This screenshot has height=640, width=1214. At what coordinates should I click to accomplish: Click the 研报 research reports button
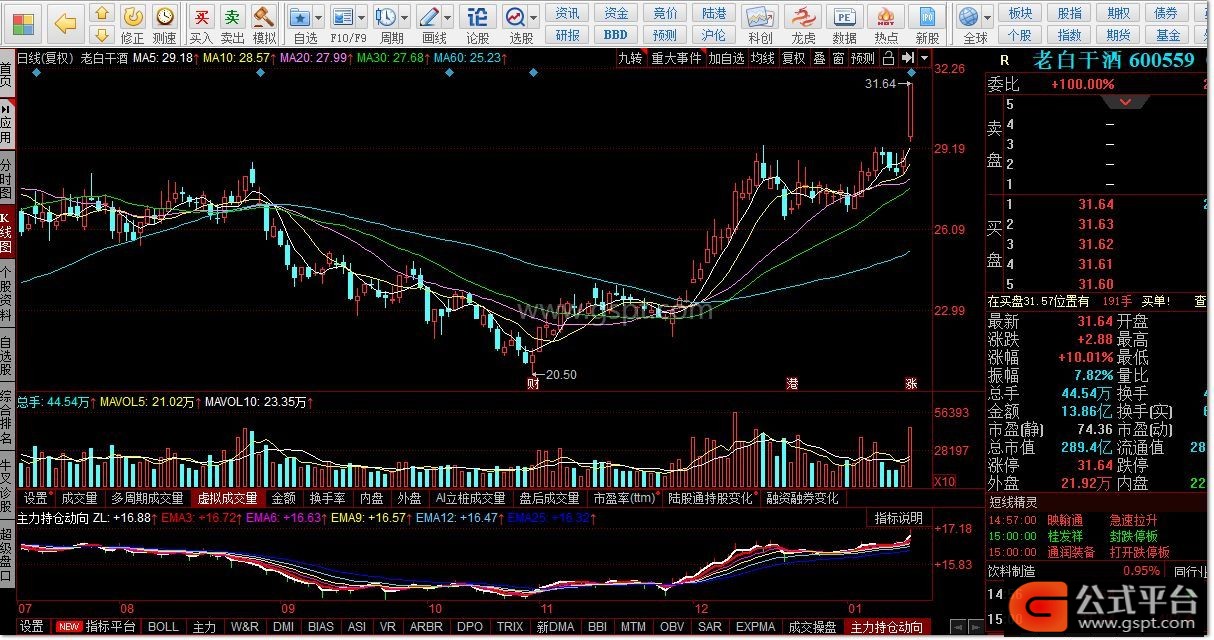[x=567, y=35]
